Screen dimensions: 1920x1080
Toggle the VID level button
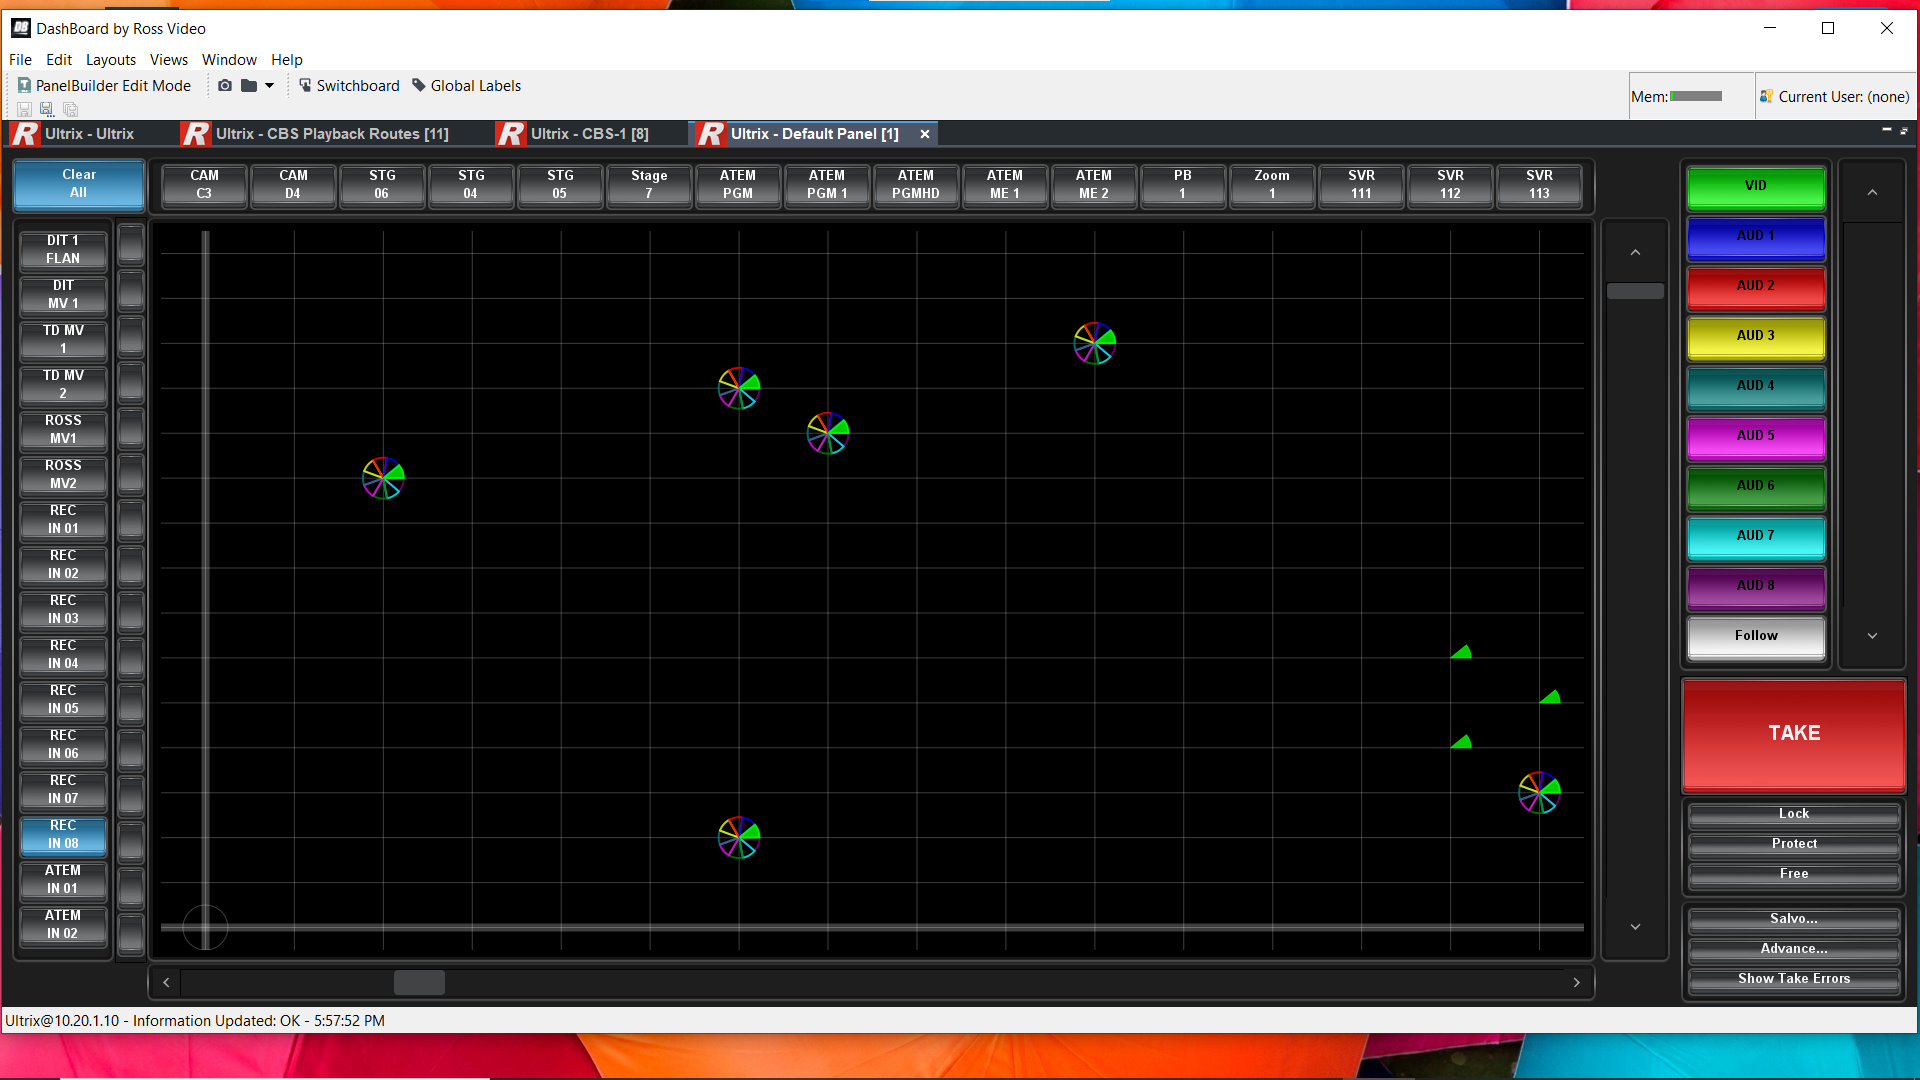[1755, 187]
